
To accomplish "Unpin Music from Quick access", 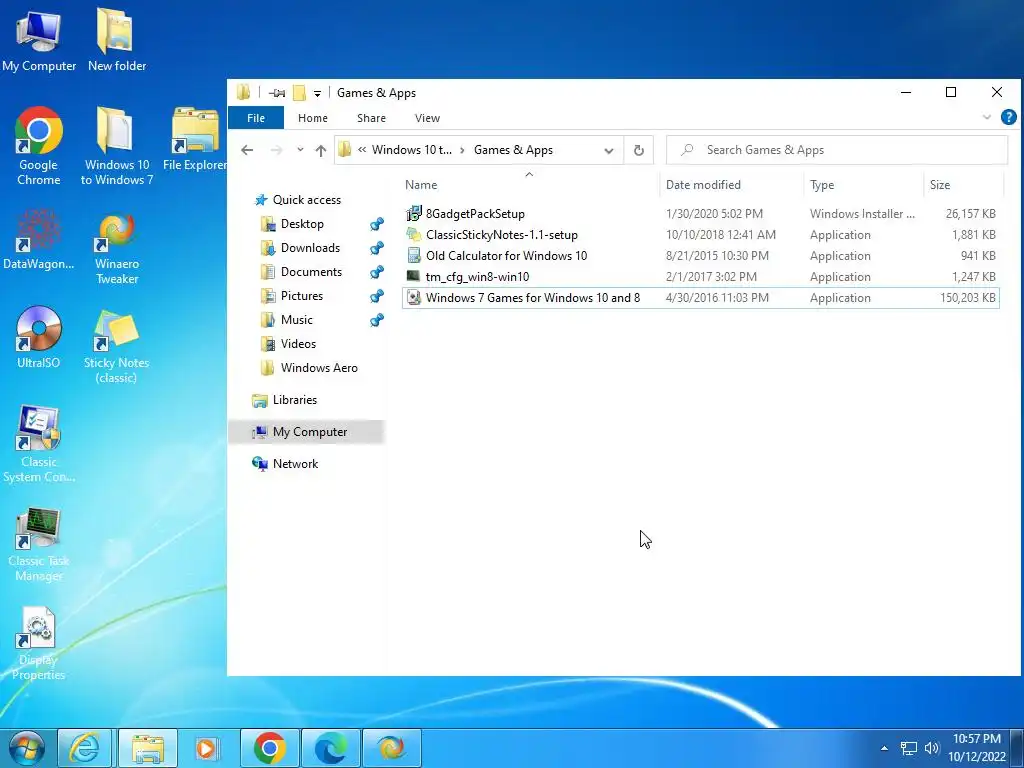I will click(x=377, y=320).
